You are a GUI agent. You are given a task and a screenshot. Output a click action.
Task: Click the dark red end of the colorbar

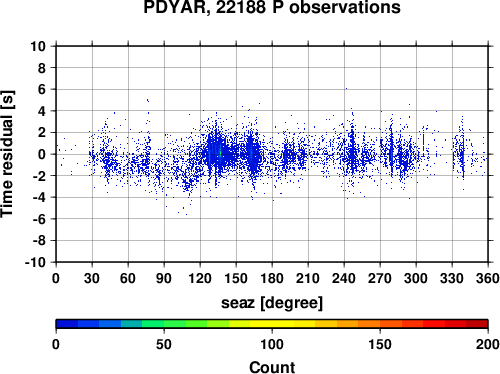477,324
